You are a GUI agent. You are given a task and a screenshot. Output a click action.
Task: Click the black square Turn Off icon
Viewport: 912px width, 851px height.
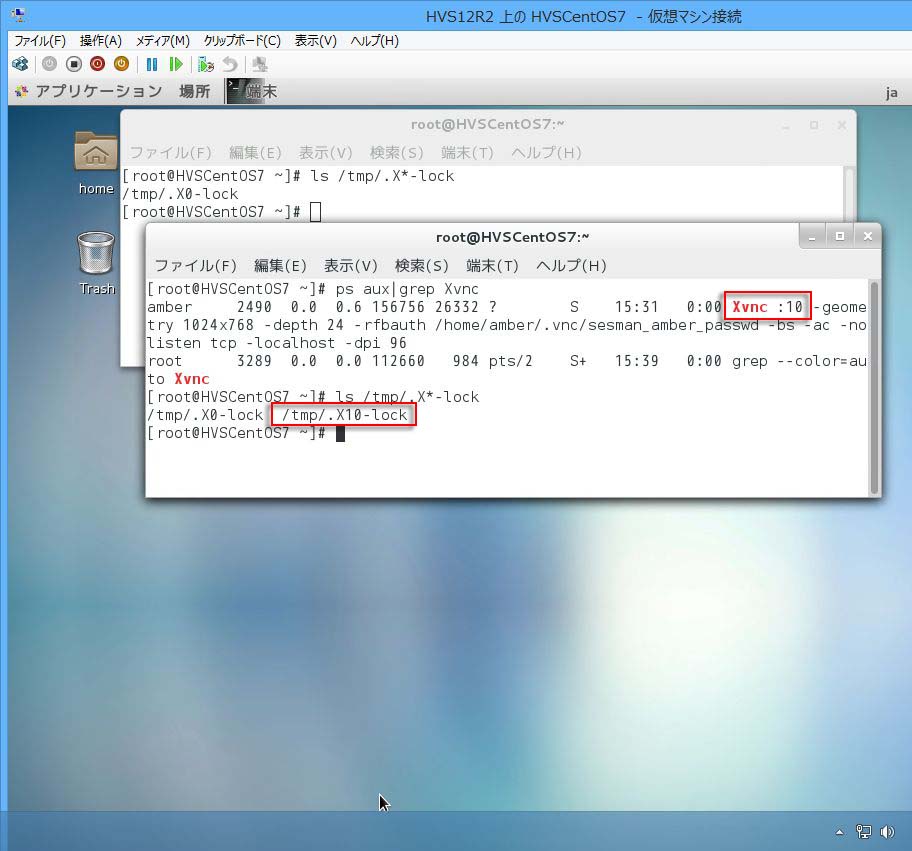[73, 64]
